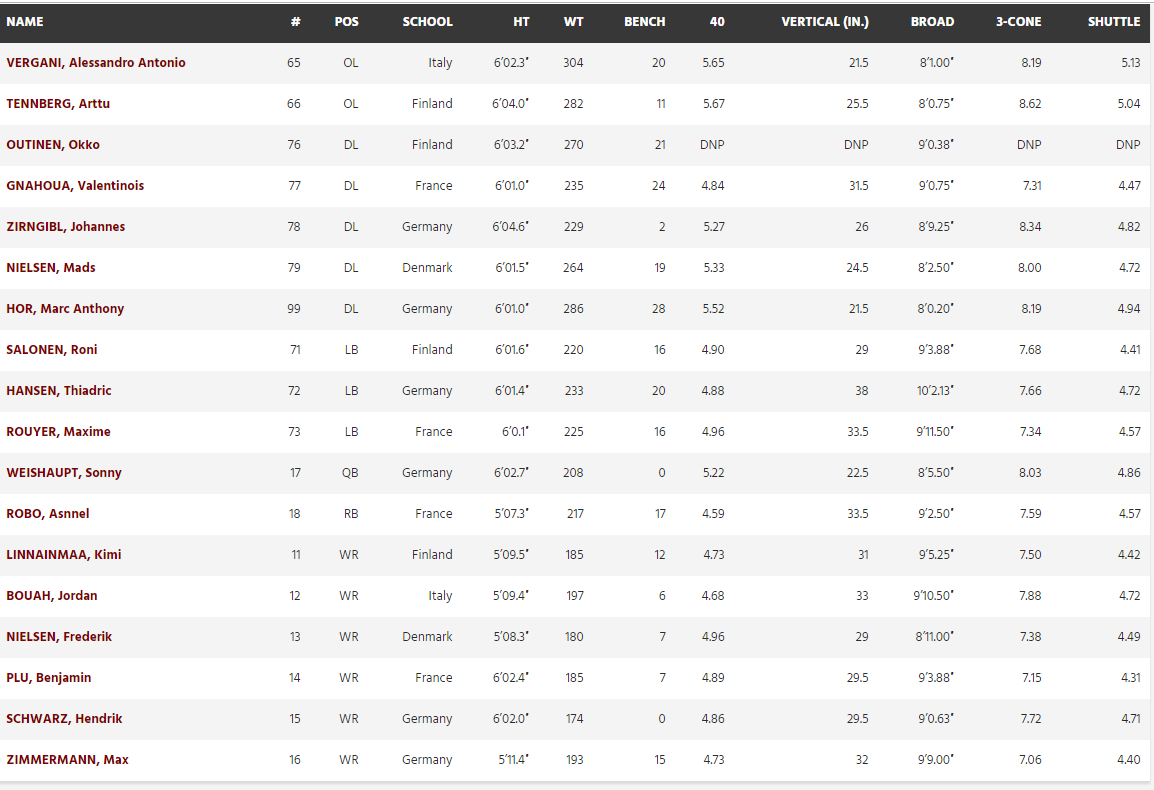Click the SHUTTLE column header

[x=1114, y=22]
